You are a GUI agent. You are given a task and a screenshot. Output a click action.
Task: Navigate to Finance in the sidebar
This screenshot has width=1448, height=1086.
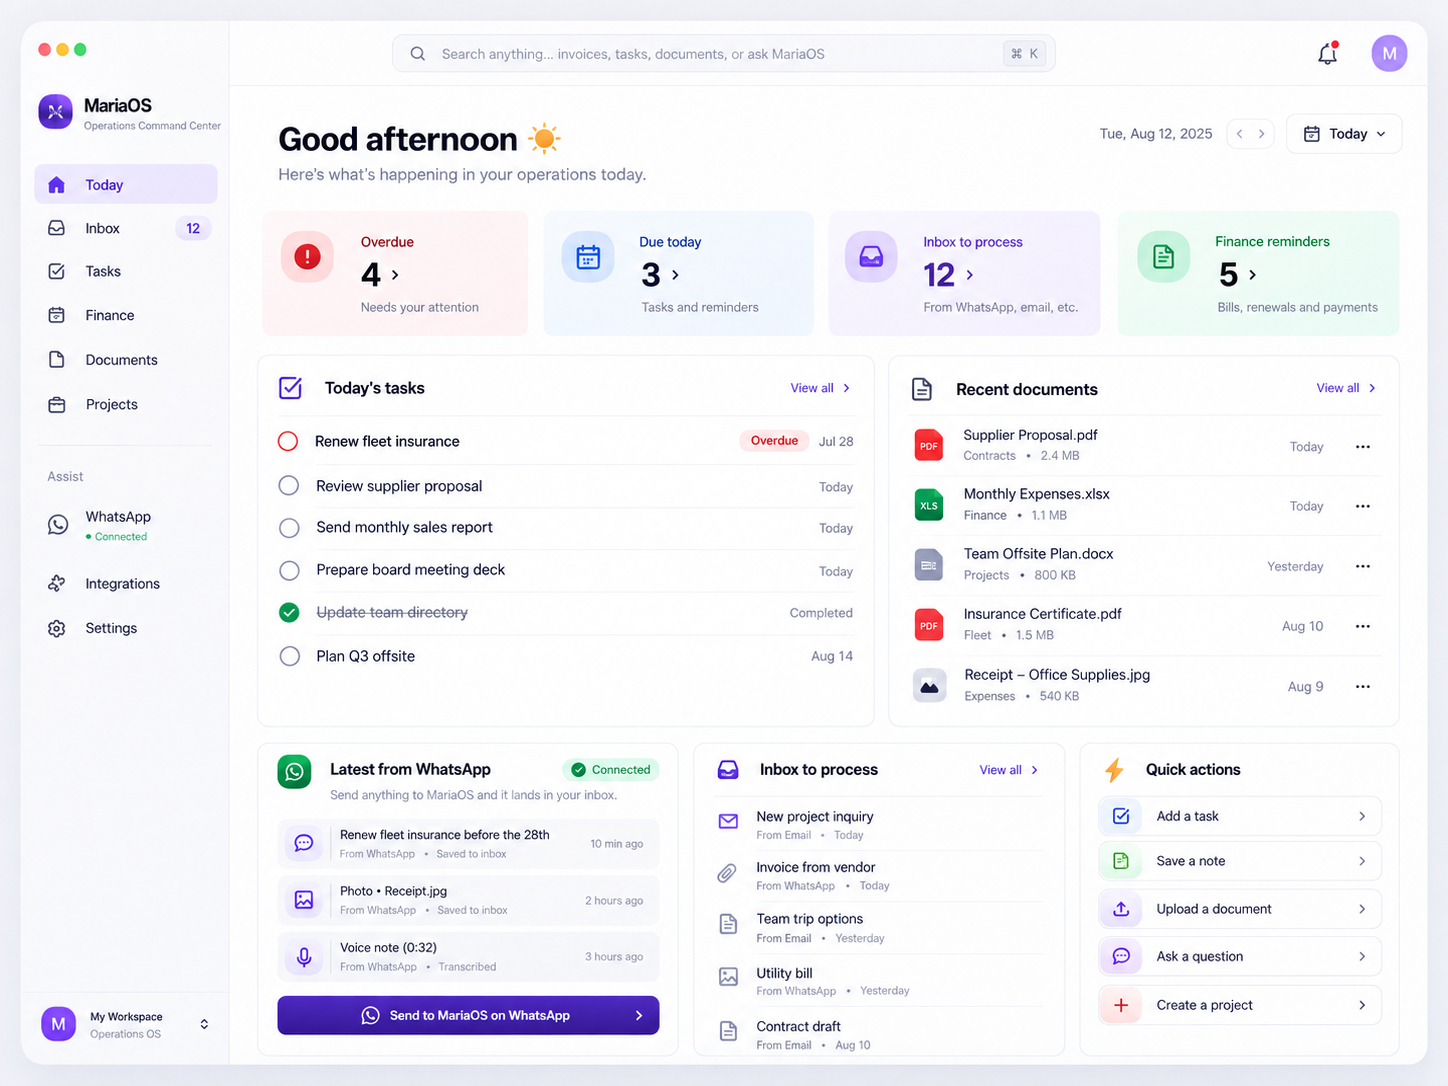click(126, 315)
